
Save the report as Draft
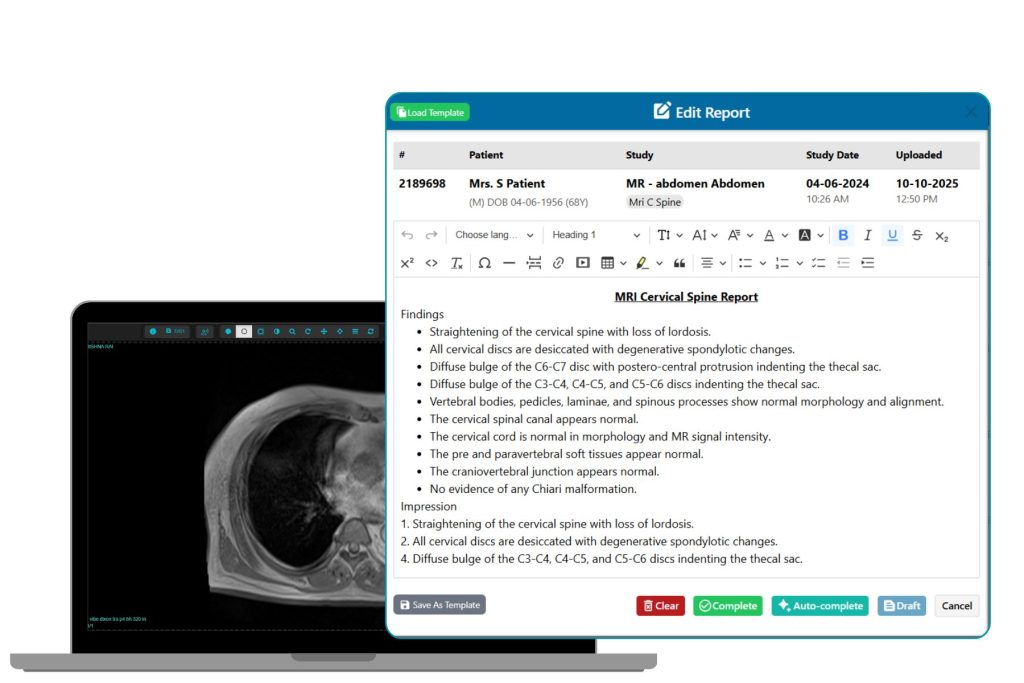click(x=901, y=605)
